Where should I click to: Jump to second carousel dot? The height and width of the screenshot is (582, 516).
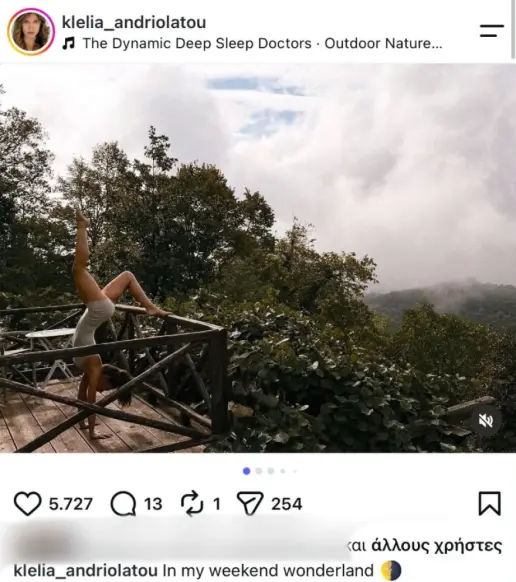(x=259, y=471)
